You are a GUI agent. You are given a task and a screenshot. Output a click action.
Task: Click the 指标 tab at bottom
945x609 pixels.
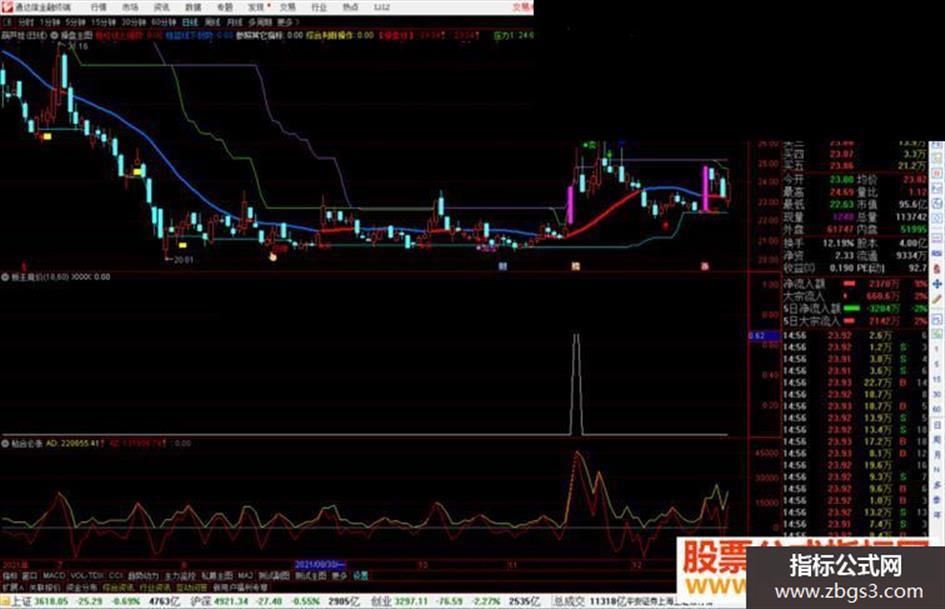click(10, 576)
